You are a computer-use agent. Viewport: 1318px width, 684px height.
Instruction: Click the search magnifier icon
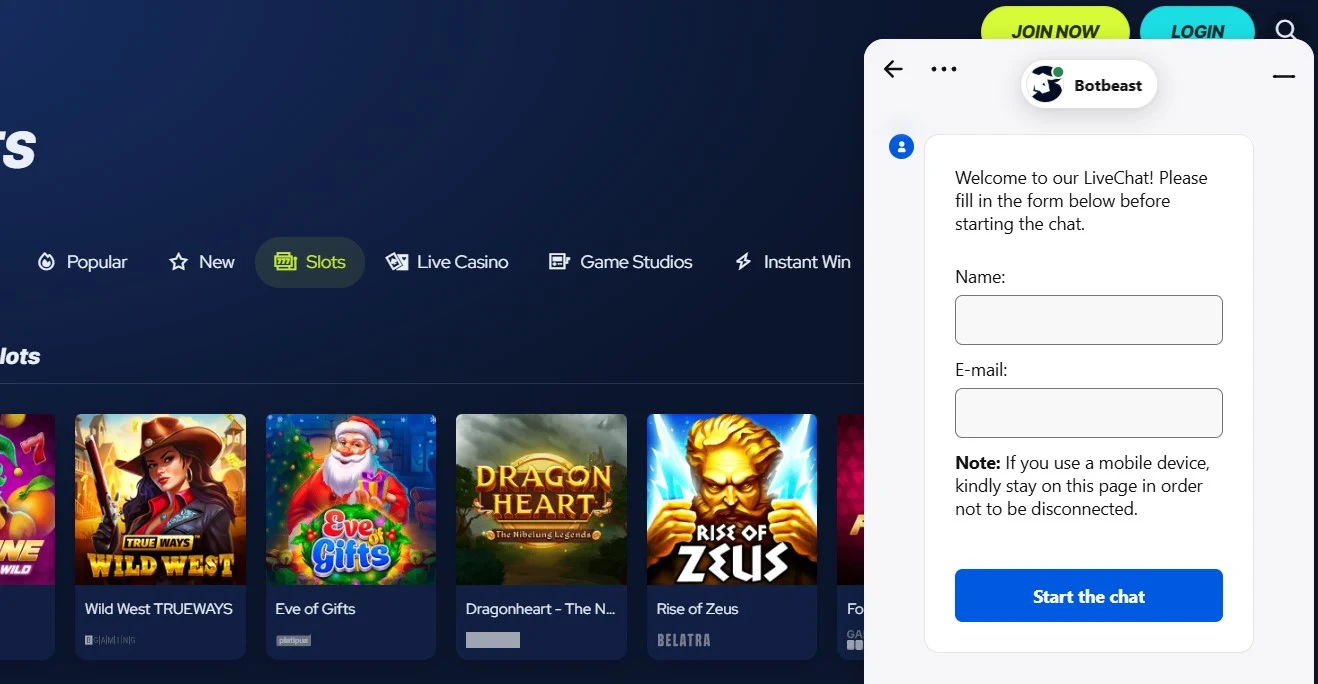tap(1286, 30)
